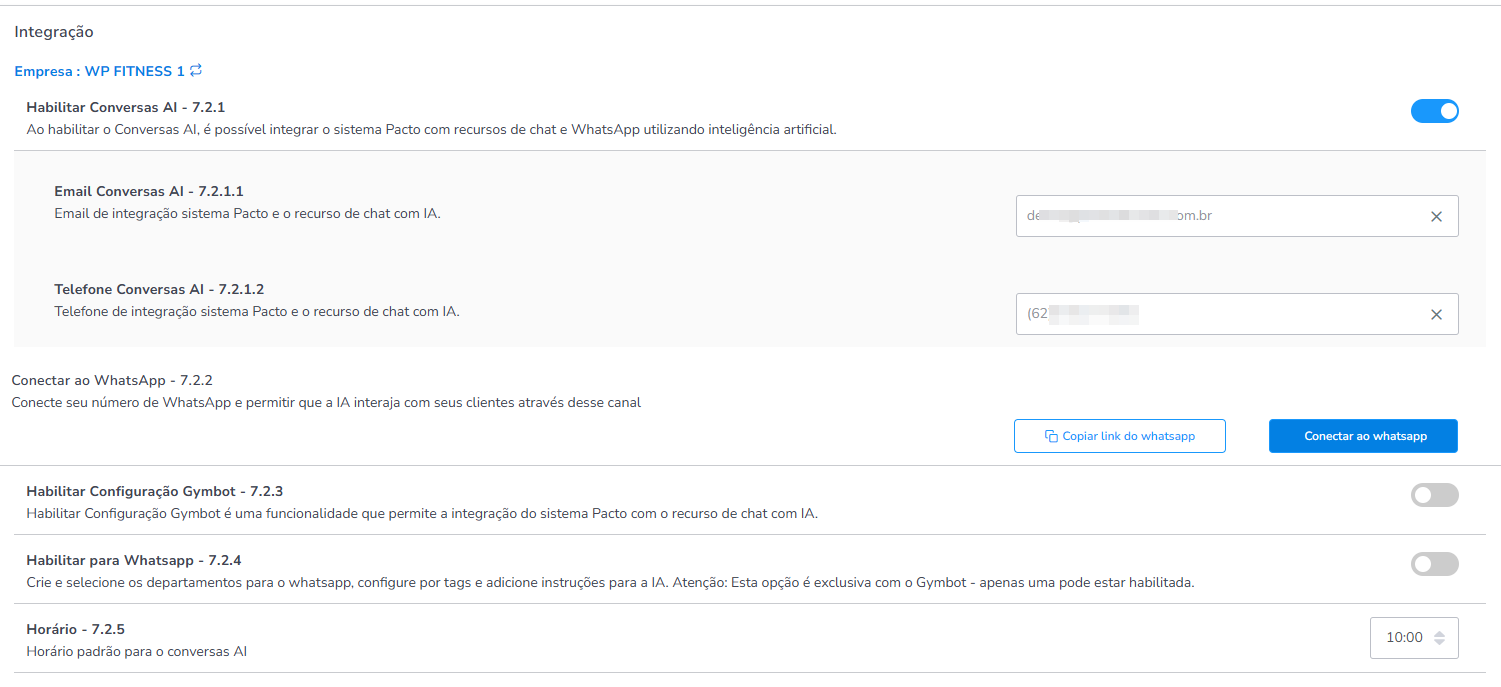The image size is (1501, 687).
Task: Click the swap company icon beside WP FITNESS 1
Action: [x=196, y=70]
